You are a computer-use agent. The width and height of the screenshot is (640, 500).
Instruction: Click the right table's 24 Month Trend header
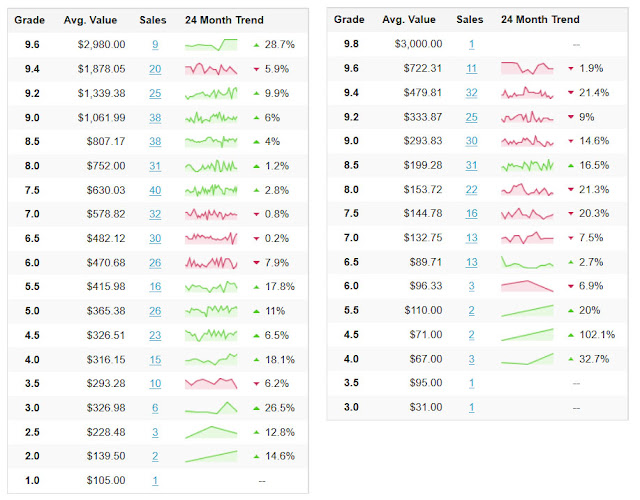click(540, 20)
